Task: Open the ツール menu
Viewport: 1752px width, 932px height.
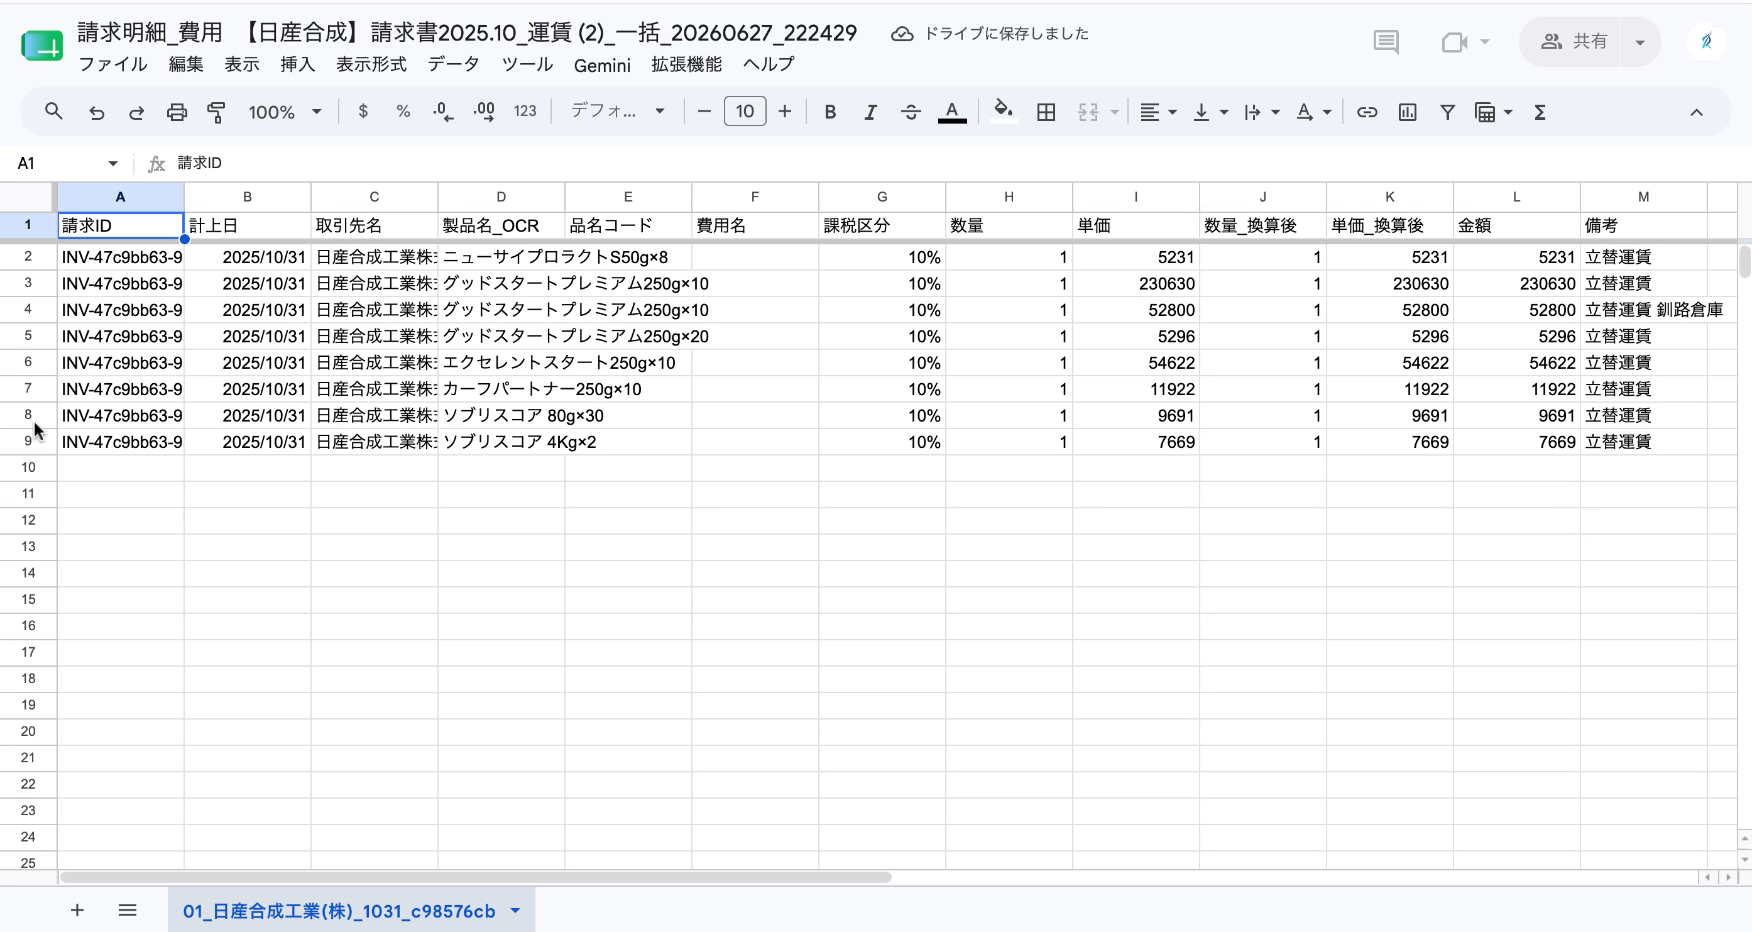Action: [527, 64]
